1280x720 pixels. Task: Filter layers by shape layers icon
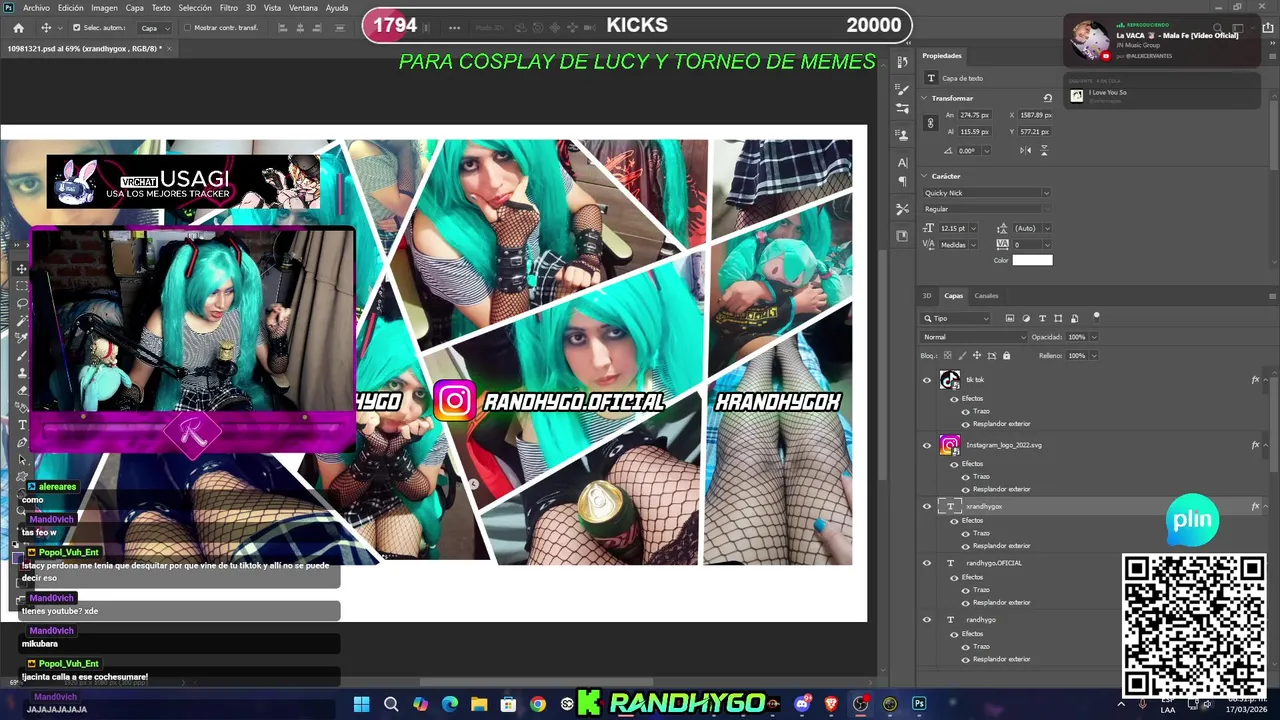(1058, 318)
